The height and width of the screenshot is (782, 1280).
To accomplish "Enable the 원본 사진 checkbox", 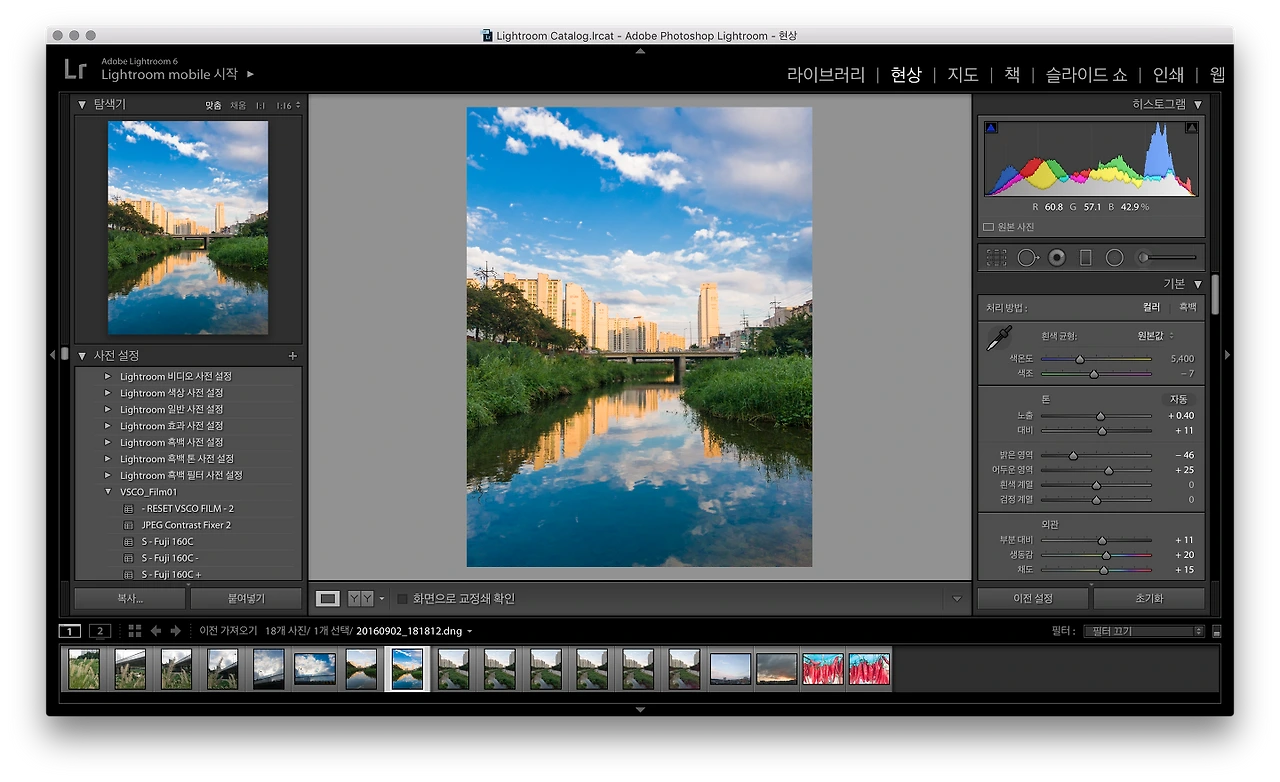I will point(988,227).
